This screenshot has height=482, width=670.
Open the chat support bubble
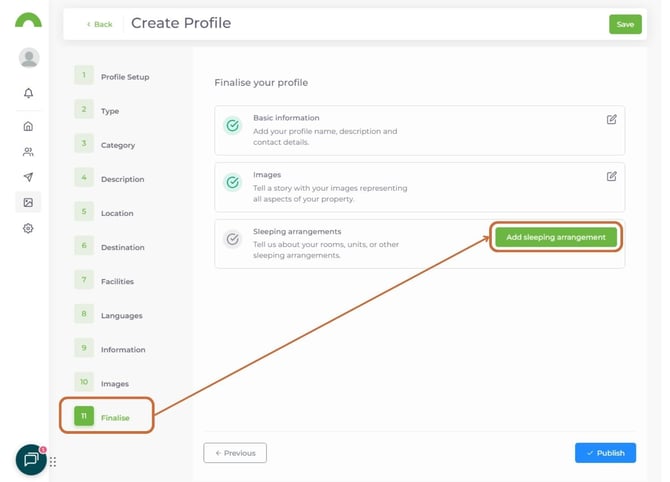(31, 459)
